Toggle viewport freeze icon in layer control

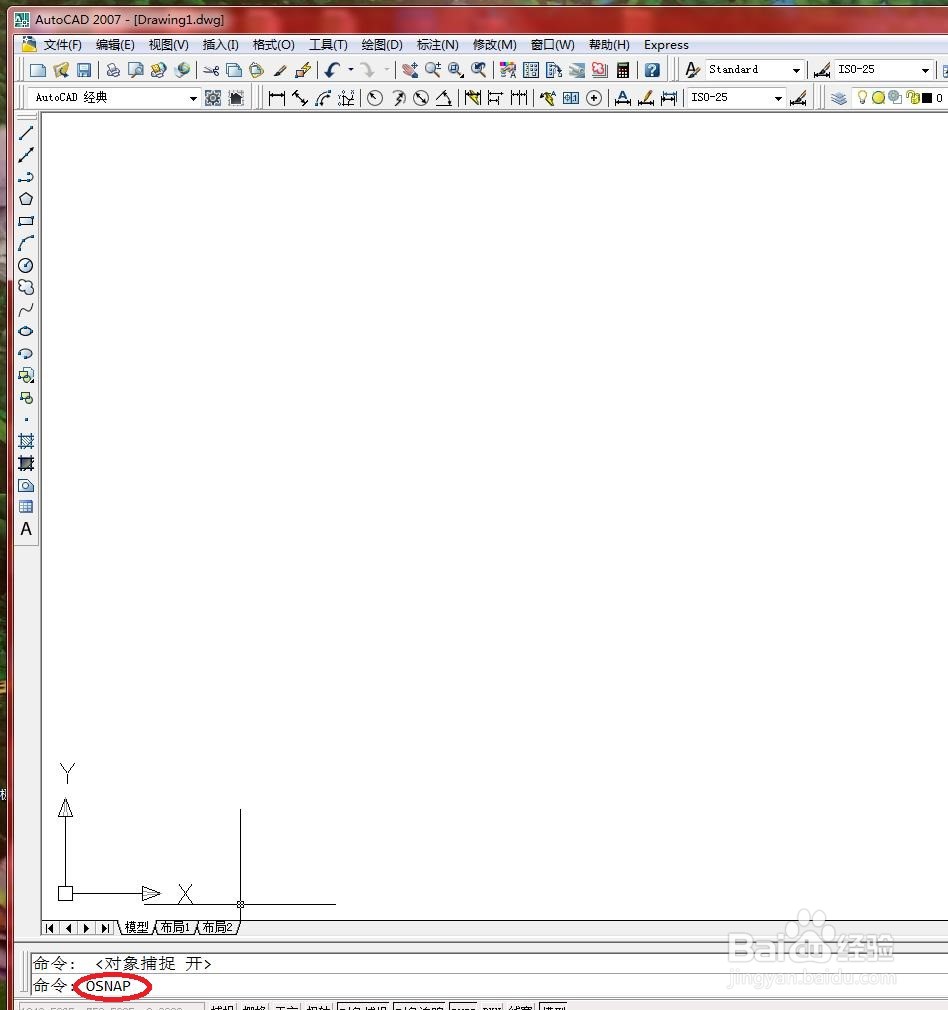pos(895,97)
